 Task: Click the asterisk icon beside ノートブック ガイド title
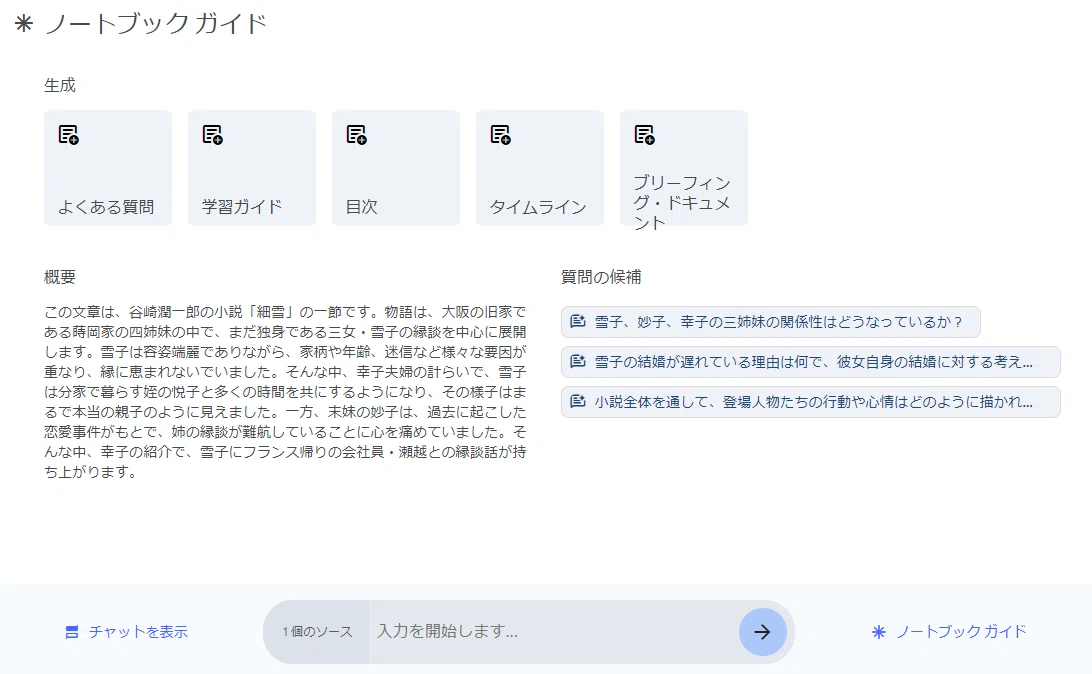24,24
